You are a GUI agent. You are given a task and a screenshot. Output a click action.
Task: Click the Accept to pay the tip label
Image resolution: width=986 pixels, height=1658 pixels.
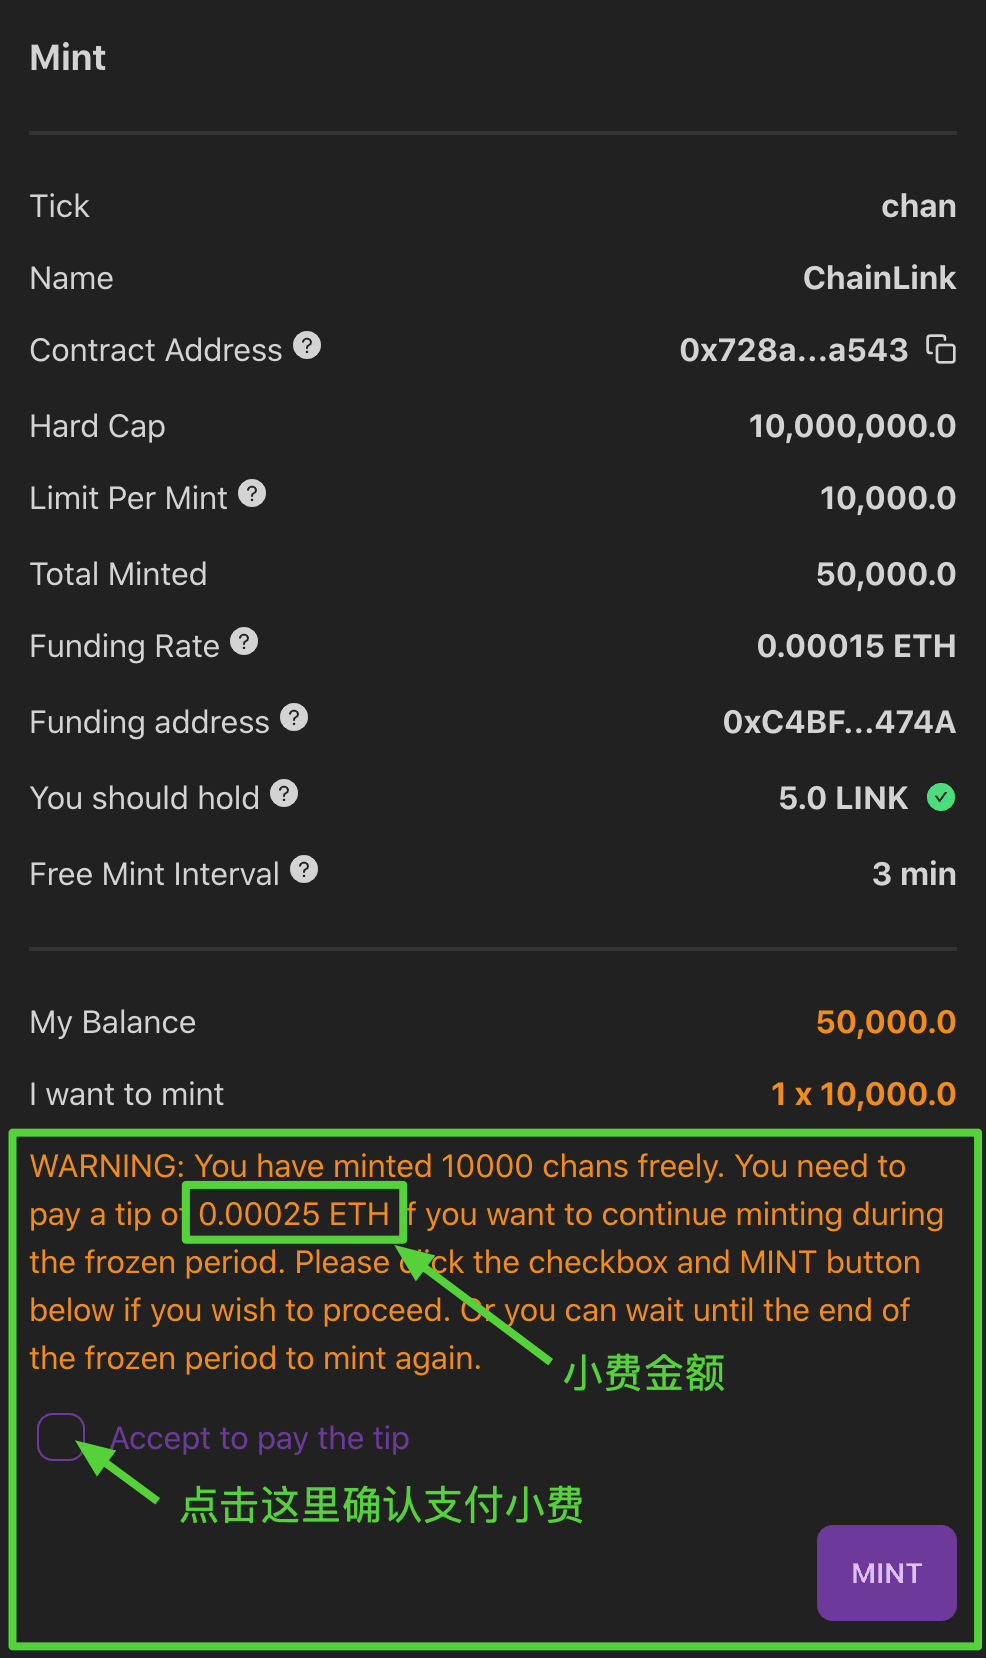click(x=260, y=1438)
